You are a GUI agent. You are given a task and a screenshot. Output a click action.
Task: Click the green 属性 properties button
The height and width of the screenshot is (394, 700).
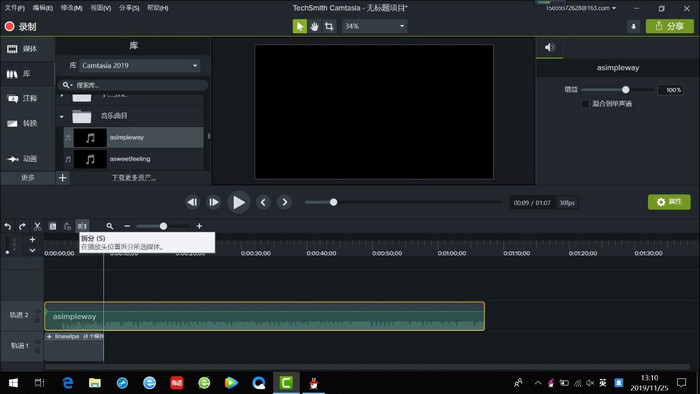pyautogui.click(x=669, y=202)
